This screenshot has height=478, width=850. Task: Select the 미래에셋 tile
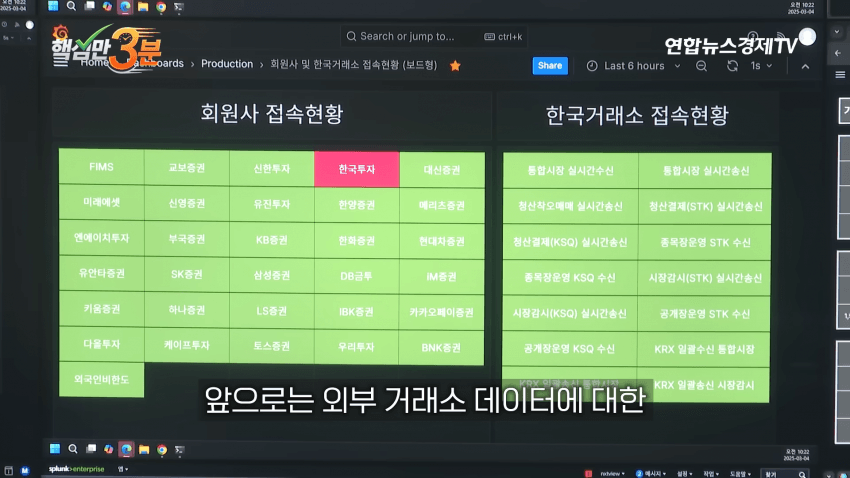[101, 202]
